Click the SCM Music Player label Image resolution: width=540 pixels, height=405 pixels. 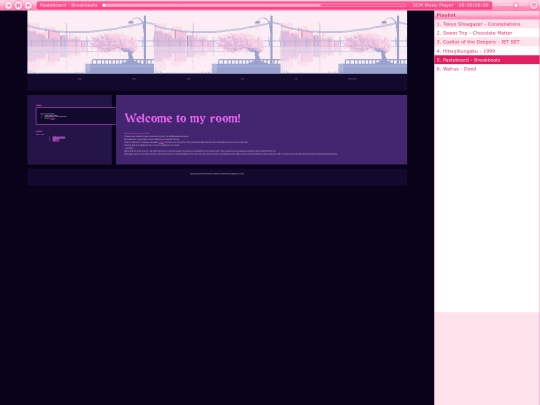click(433, 5)
